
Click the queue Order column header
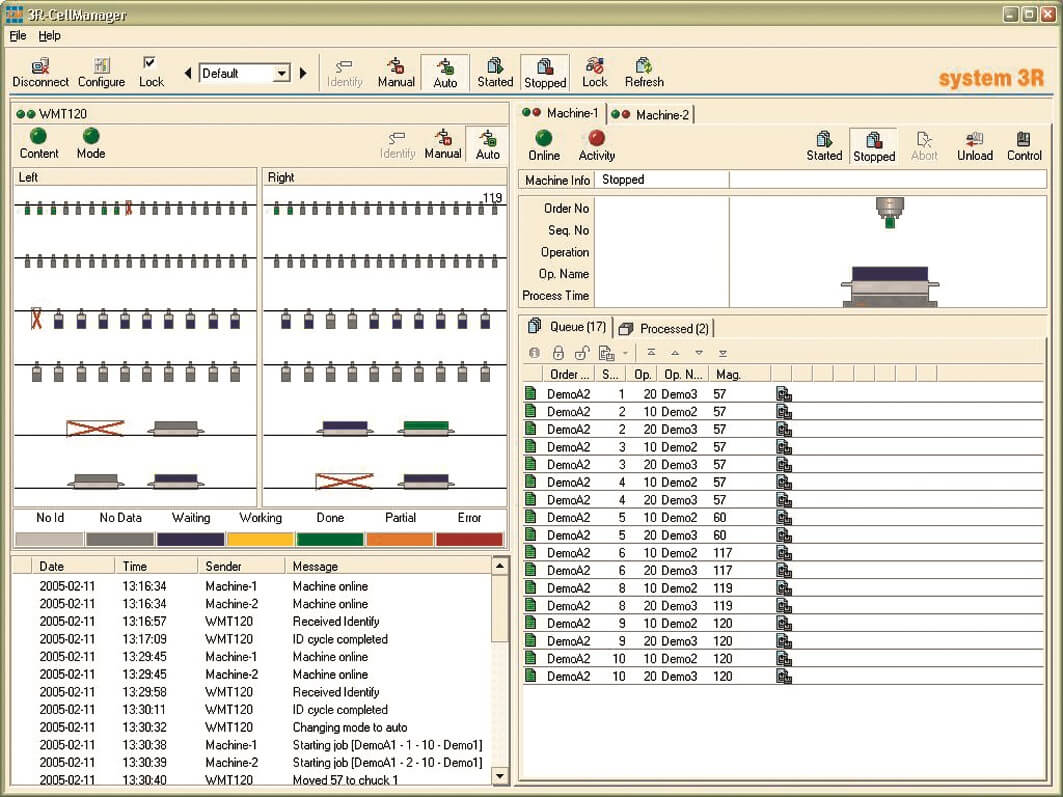point(569,374)
